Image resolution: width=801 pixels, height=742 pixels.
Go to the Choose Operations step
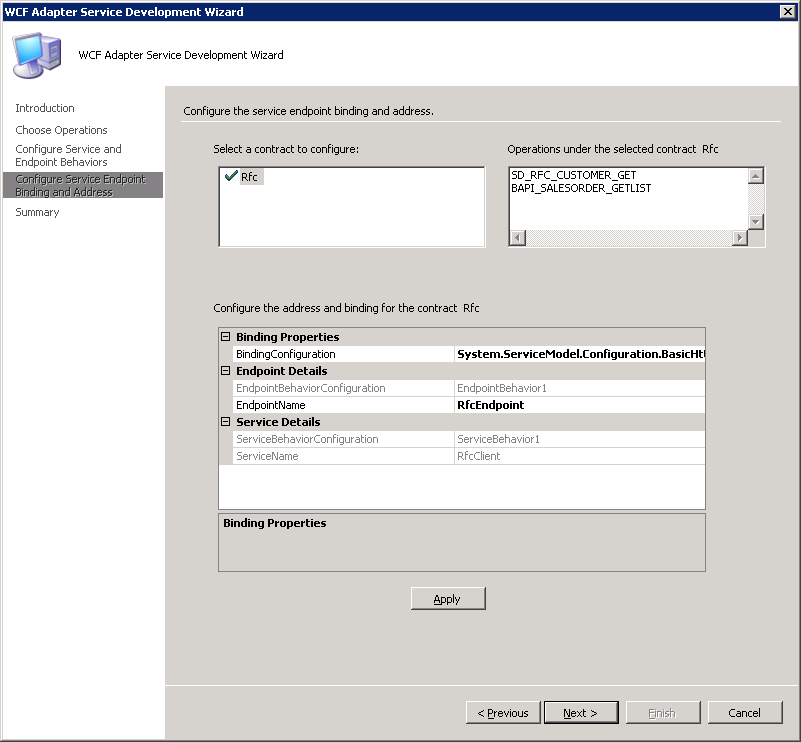(x=61, y=130)
